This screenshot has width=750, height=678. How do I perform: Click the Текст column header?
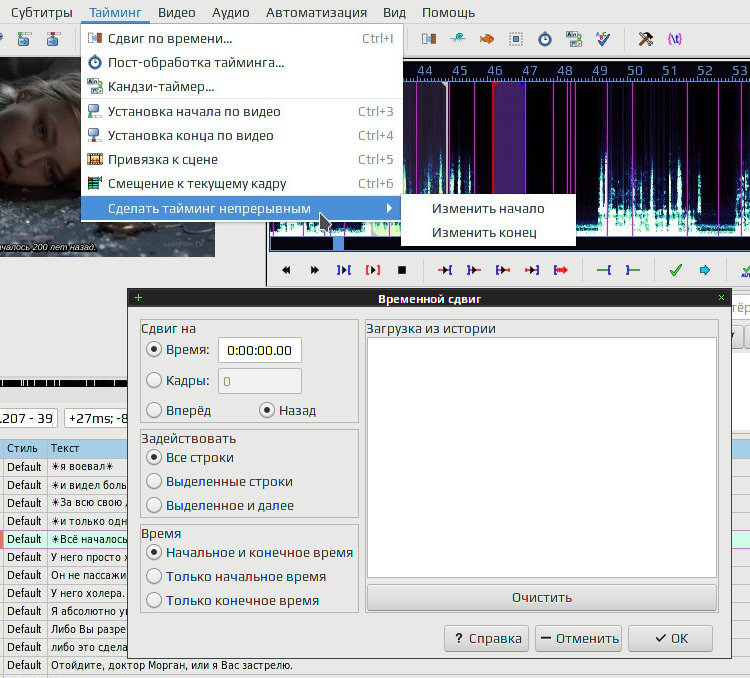click(x=65, y=448)
